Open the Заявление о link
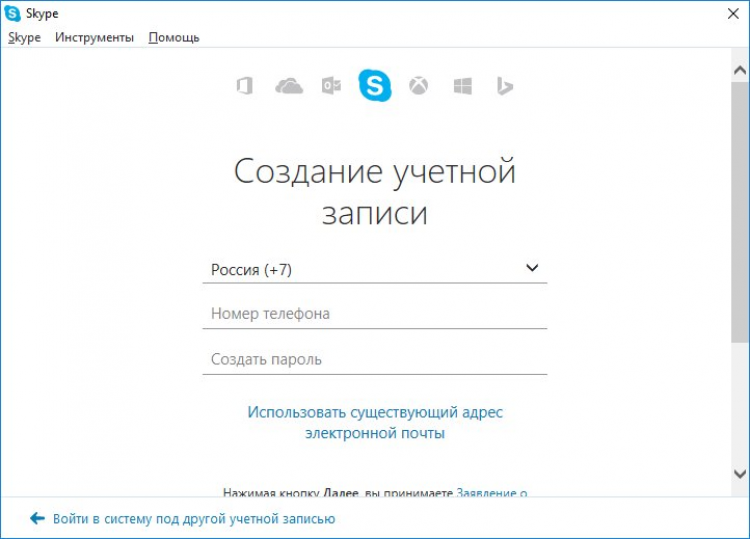Viewport: 750px width, 539px height. pyautogui.click(x=492, y=493)
